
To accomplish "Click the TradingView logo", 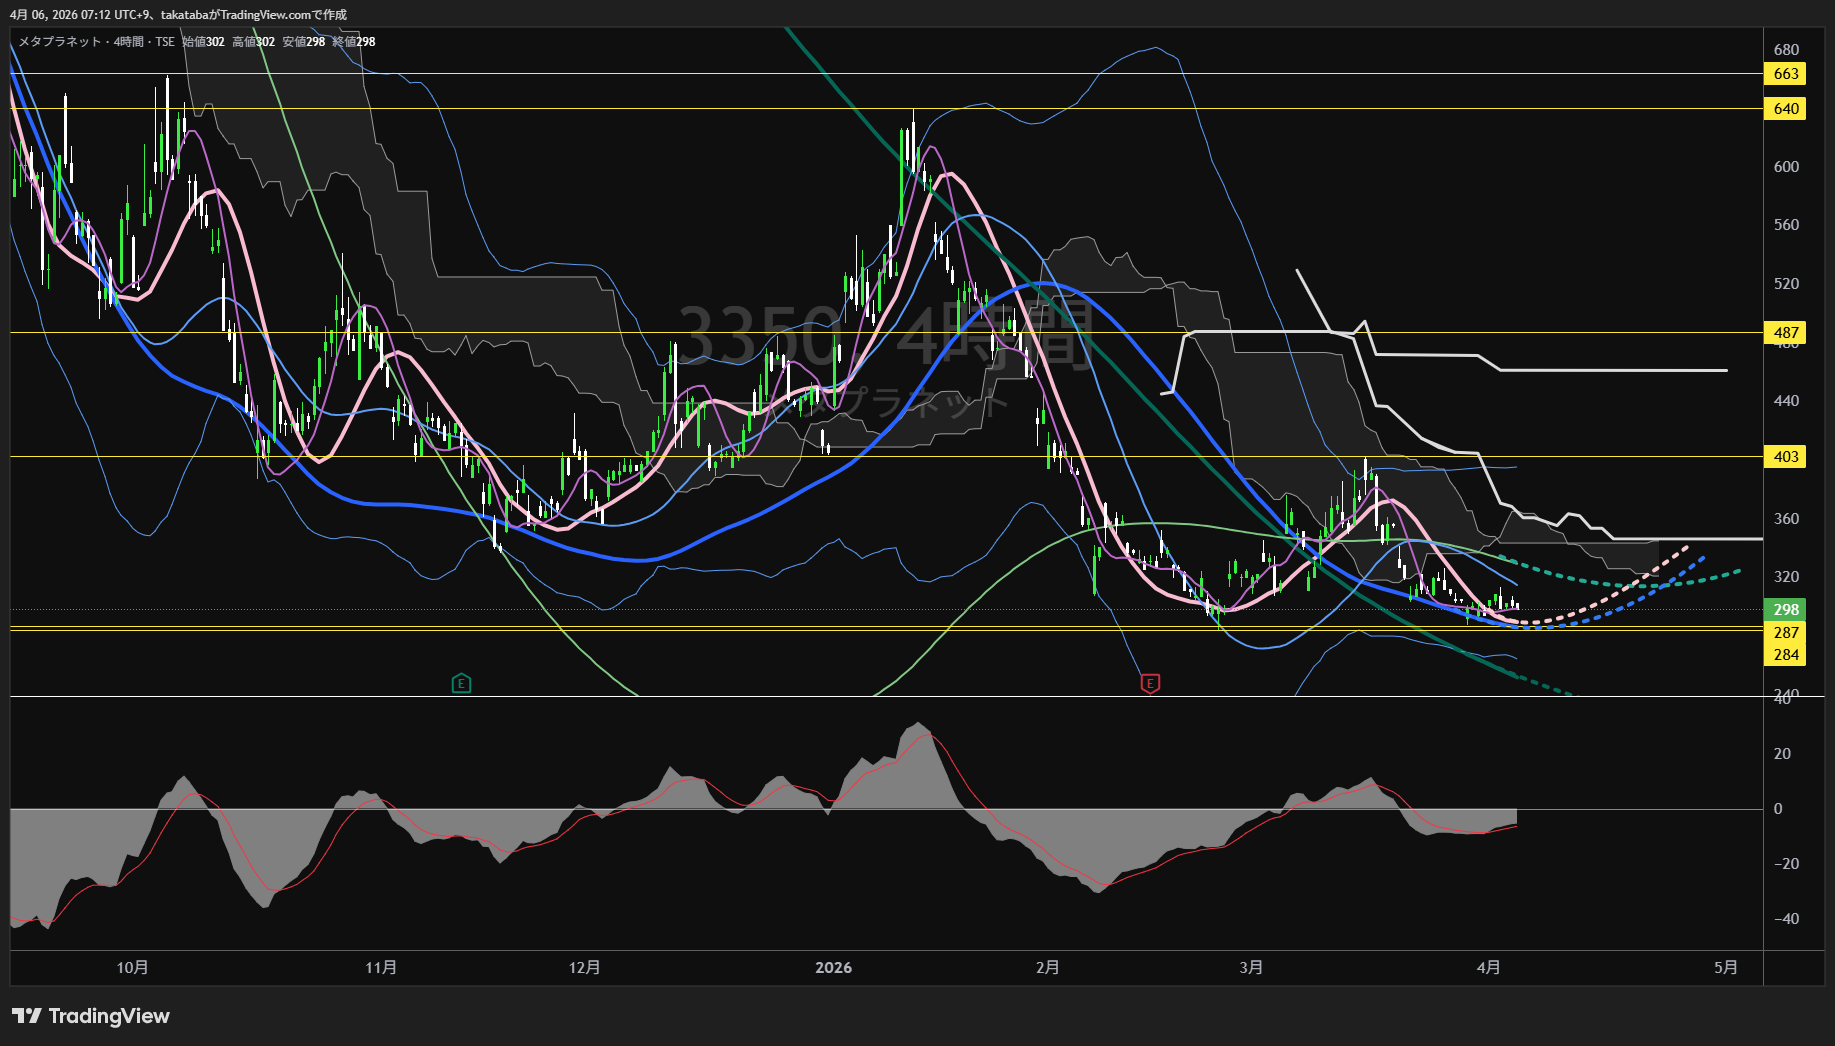I will click(x=91, y=1016).
